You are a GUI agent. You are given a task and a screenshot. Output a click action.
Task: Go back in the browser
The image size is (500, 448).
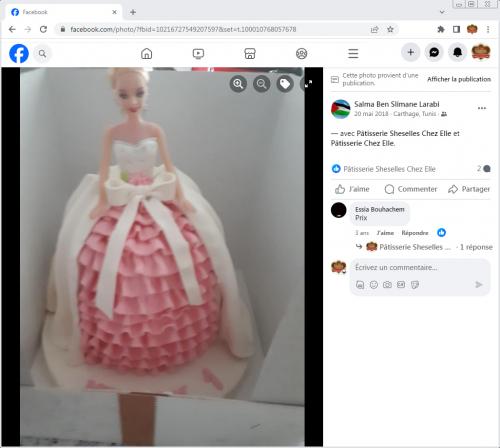pos(12,29)
